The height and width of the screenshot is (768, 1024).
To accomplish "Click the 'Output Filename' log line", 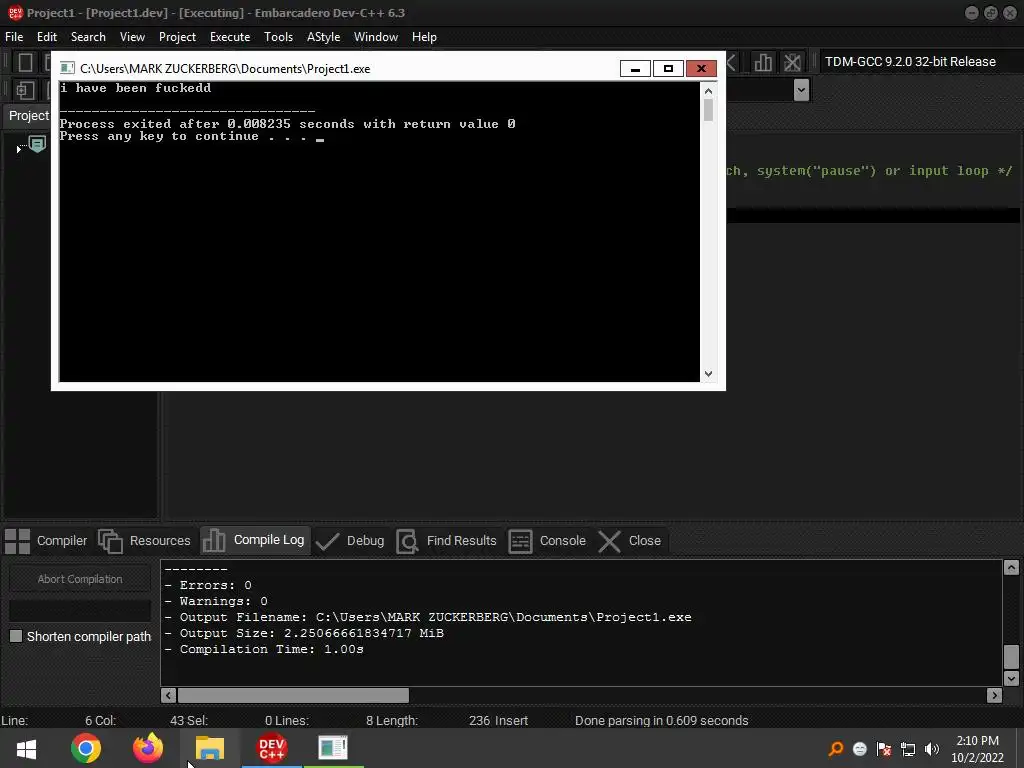I will [x=428, y=617].
